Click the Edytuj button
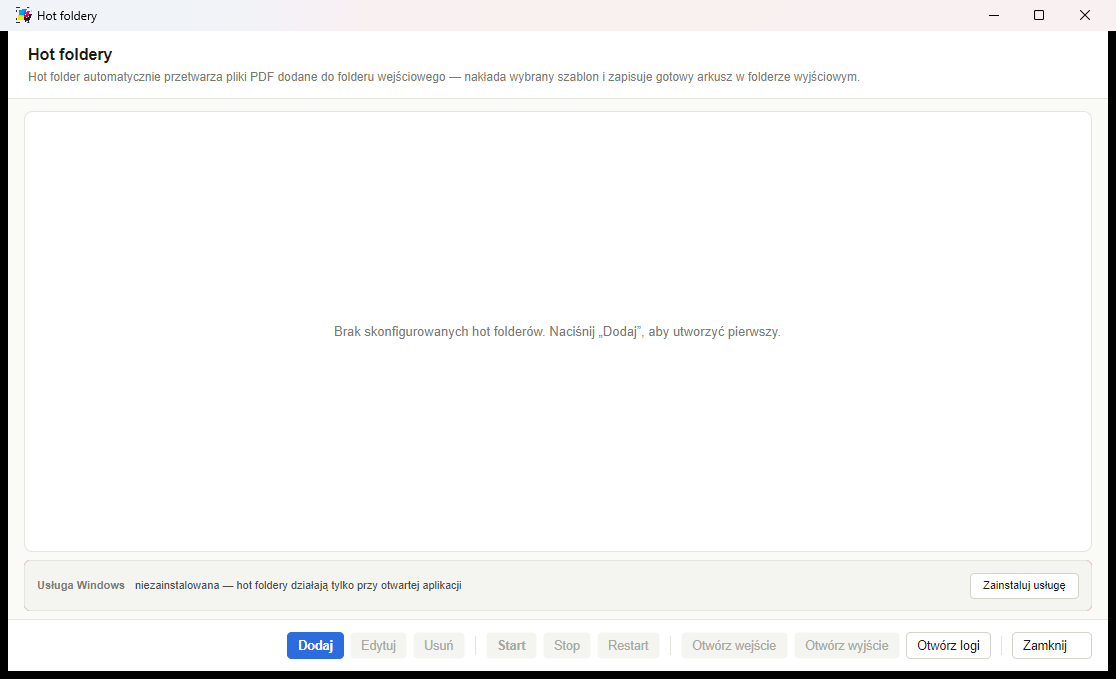Viewport: 1116px width, 679px height. pyautogui.click(x=378, y=646)
